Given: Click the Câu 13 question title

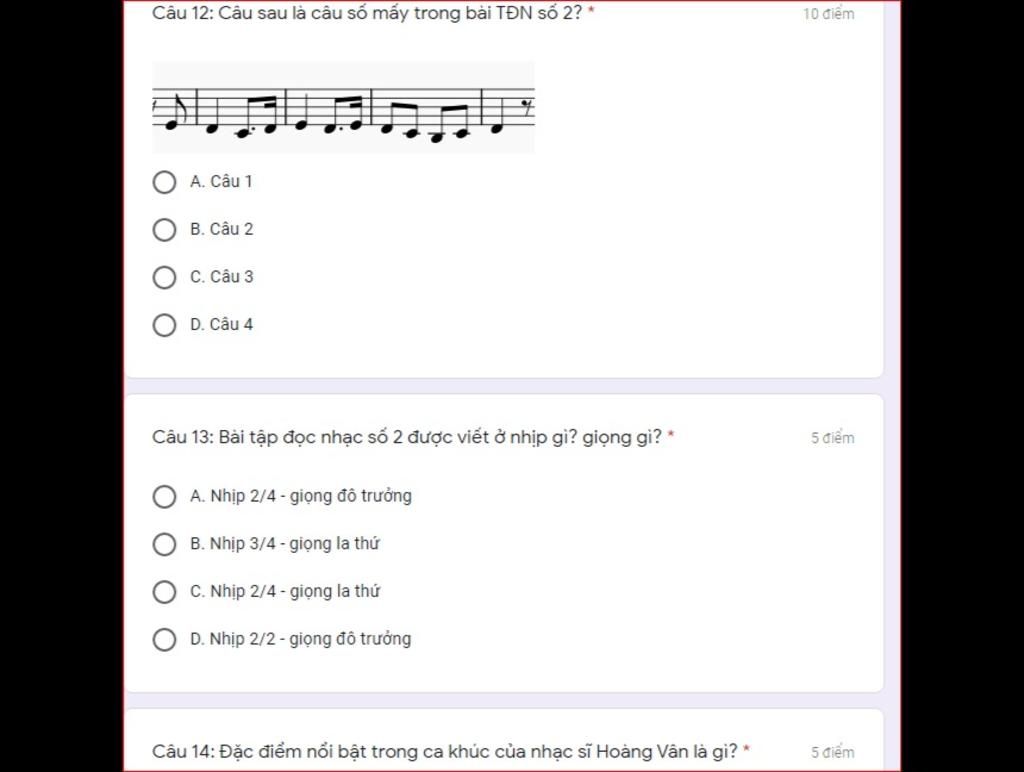Looking at the screenshot, I should 413,437.
